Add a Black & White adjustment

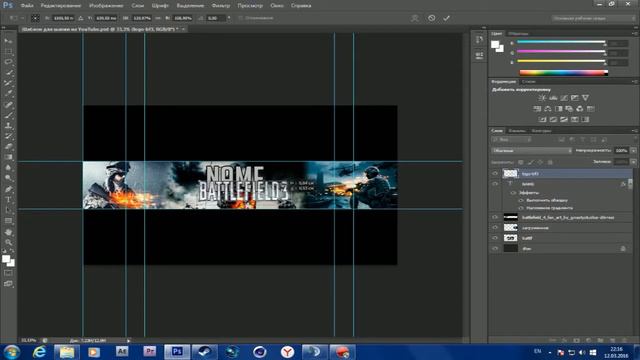[x=558, y=109]
